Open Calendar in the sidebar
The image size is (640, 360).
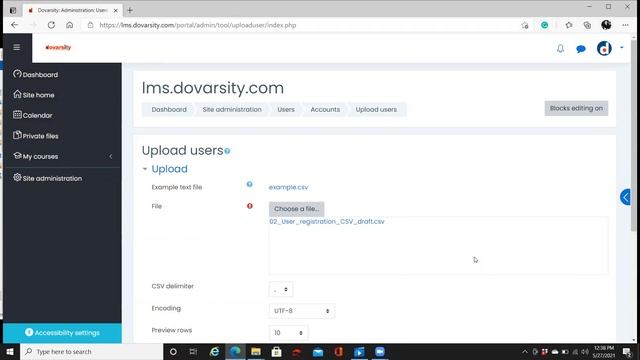pyautogui.click(x=33, y=115)
